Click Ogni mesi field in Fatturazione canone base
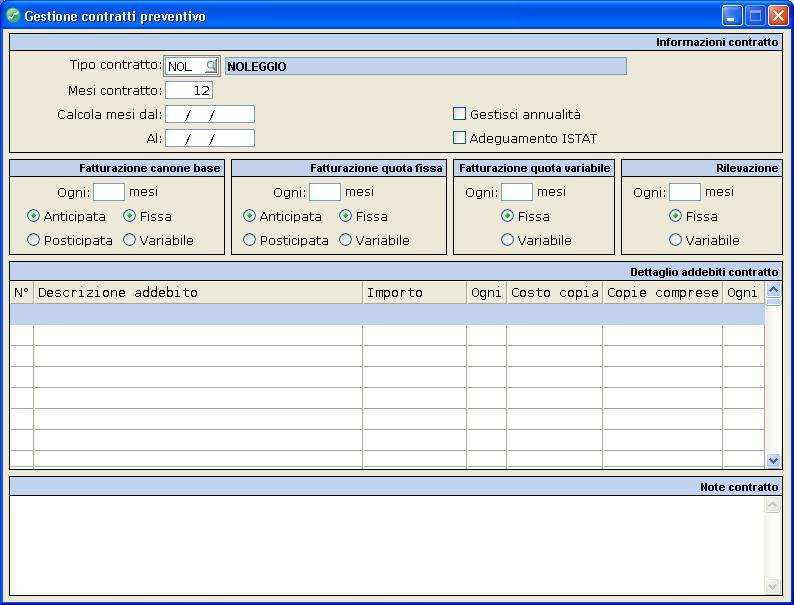 [109, 192]
